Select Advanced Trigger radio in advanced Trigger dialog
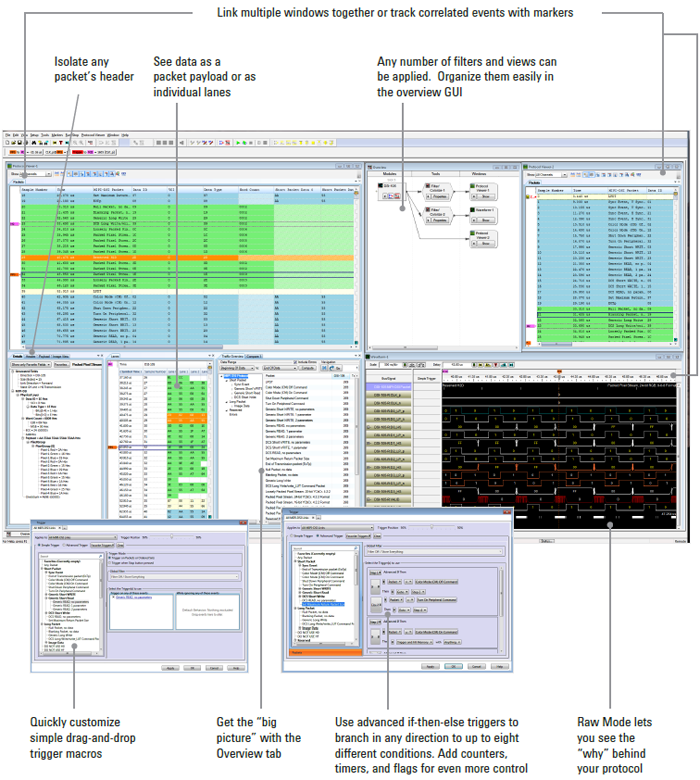 click(x=318, y=536)
